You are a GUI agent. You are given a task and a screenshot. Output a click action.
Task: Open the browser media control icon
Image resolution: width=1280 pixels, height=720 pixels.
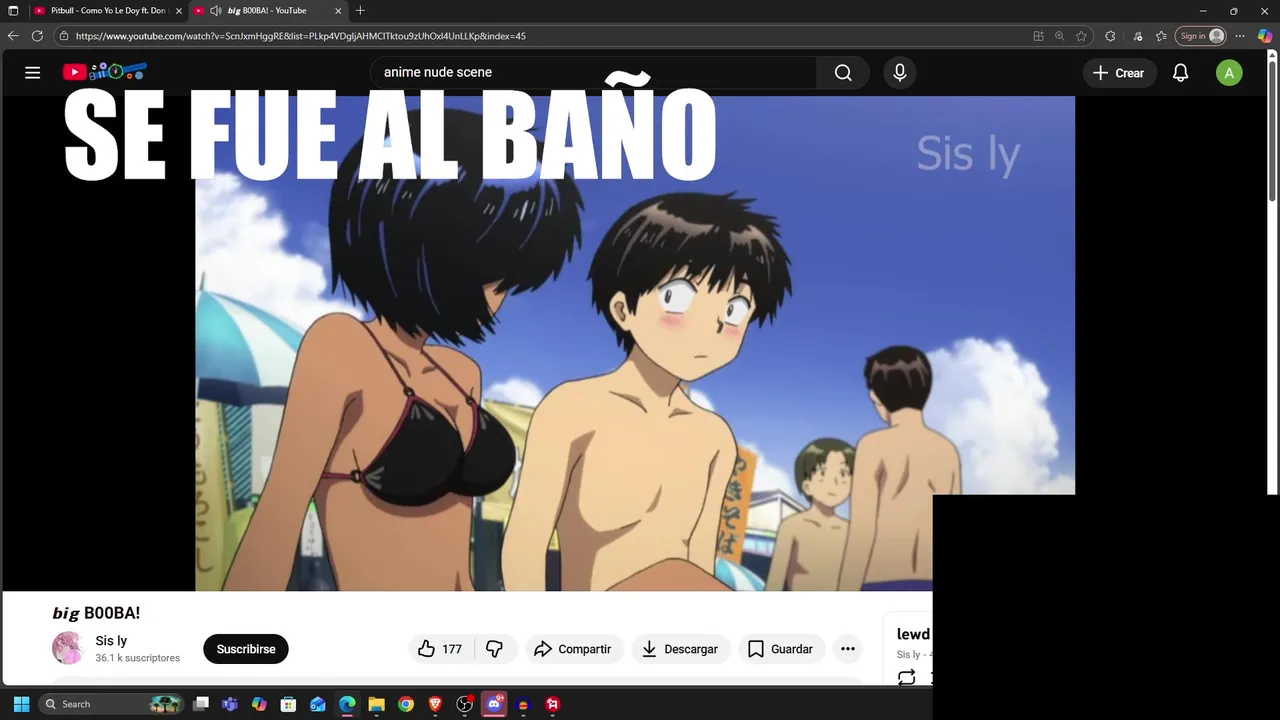click(1138, 36)
